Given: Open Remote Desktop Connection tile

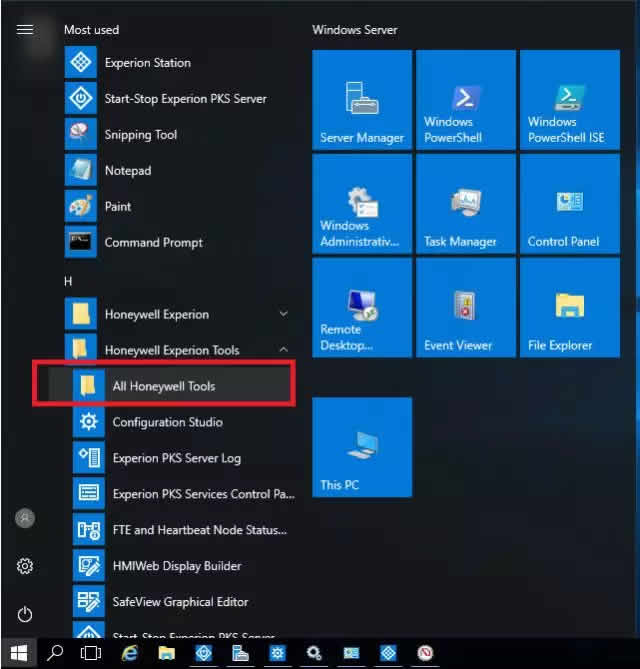Looking at the screenshot, I should tap(362, 308).
